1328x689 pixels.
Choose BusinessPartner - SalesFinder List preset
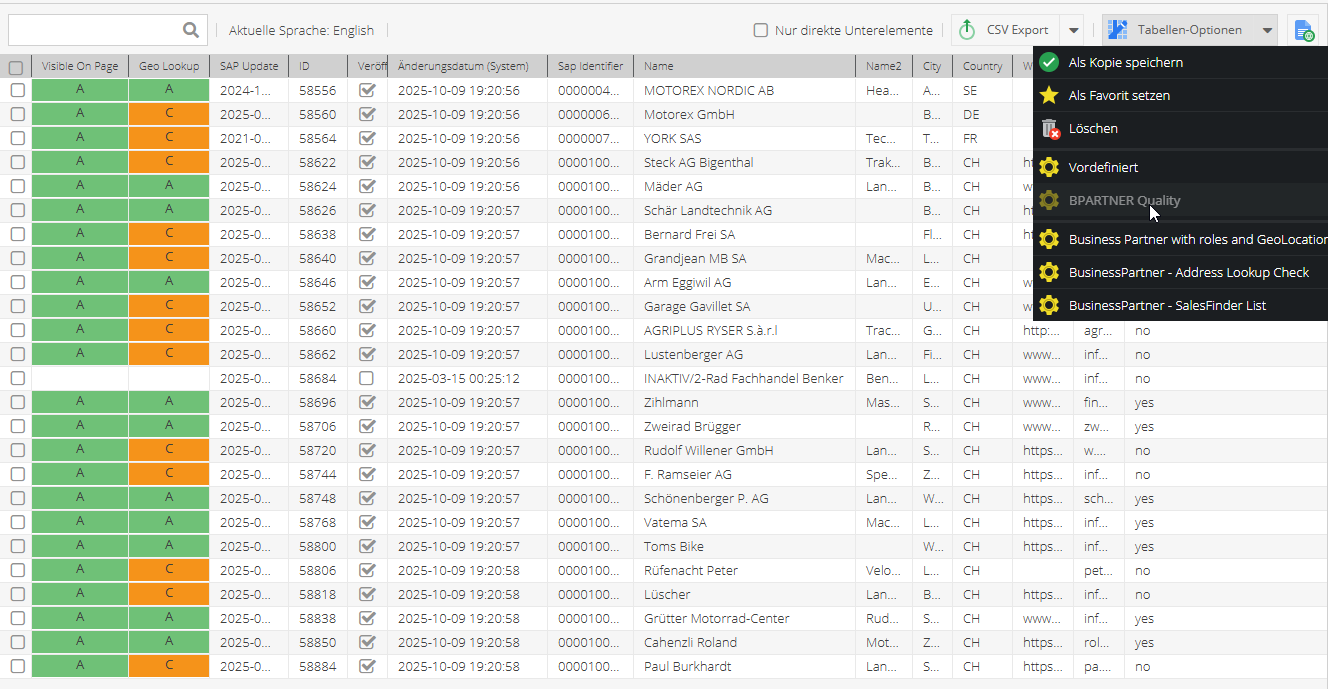1167,305
